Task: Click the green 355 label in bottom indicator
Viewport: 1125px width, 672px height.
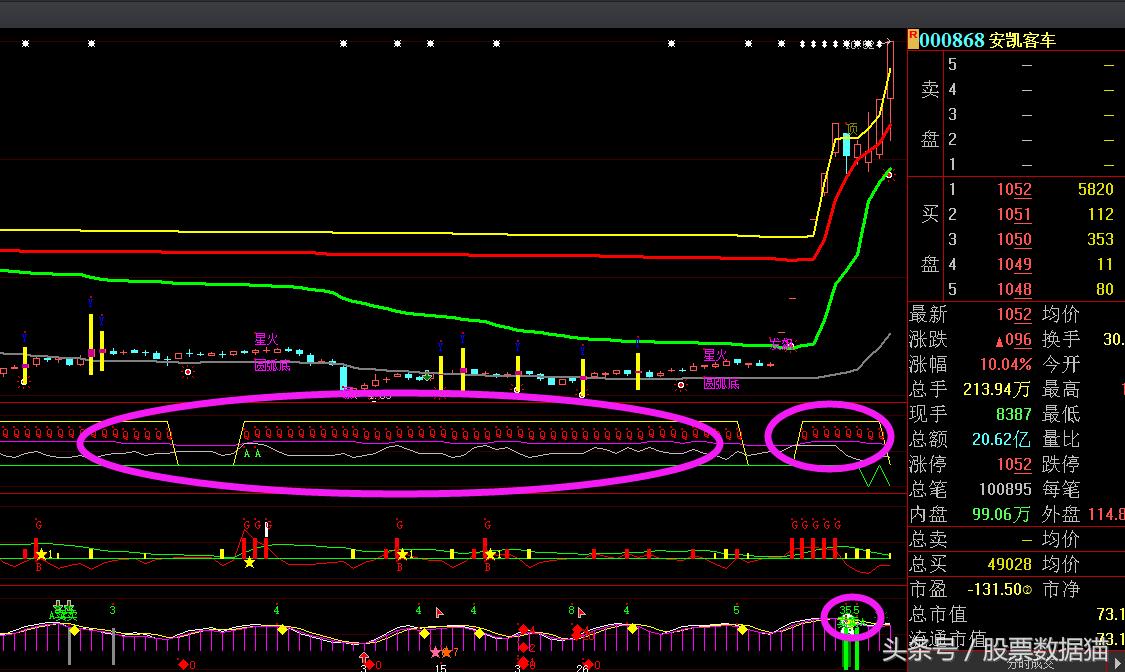Action: click(849, 610)
